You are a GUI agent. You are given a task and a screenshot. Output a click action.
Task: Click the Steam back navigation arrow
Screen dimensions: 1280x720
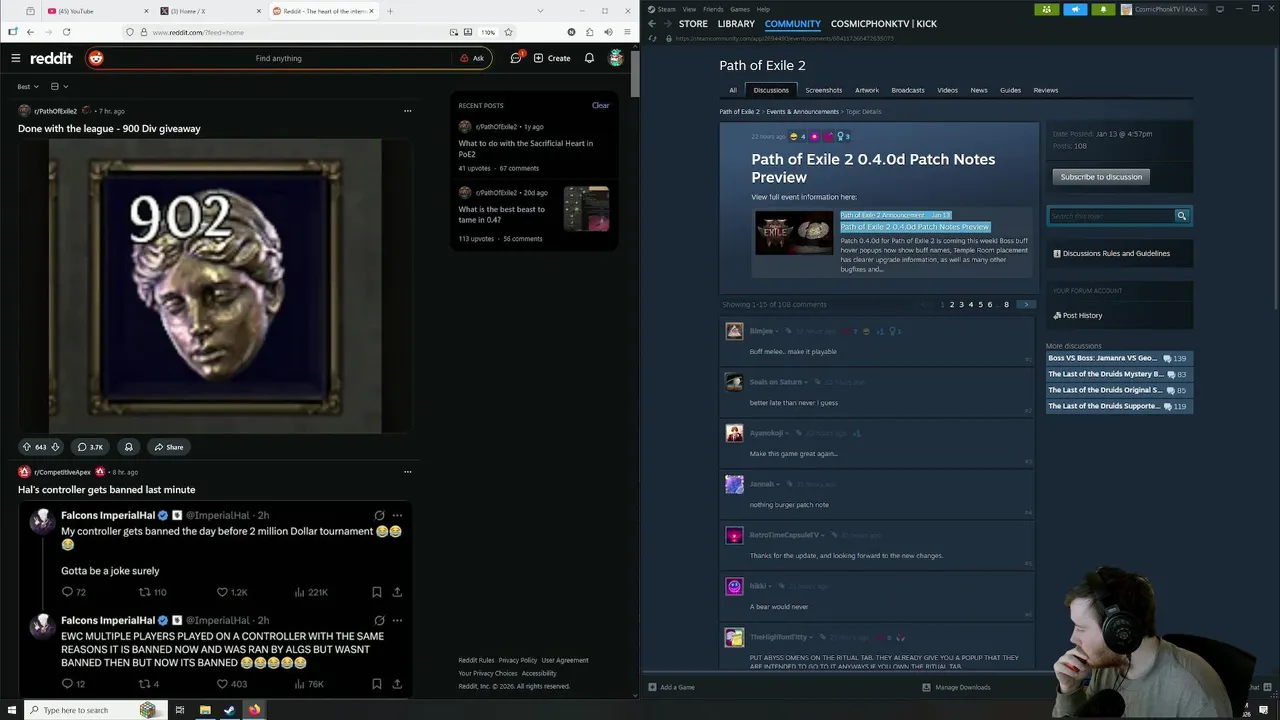point(652,24)
